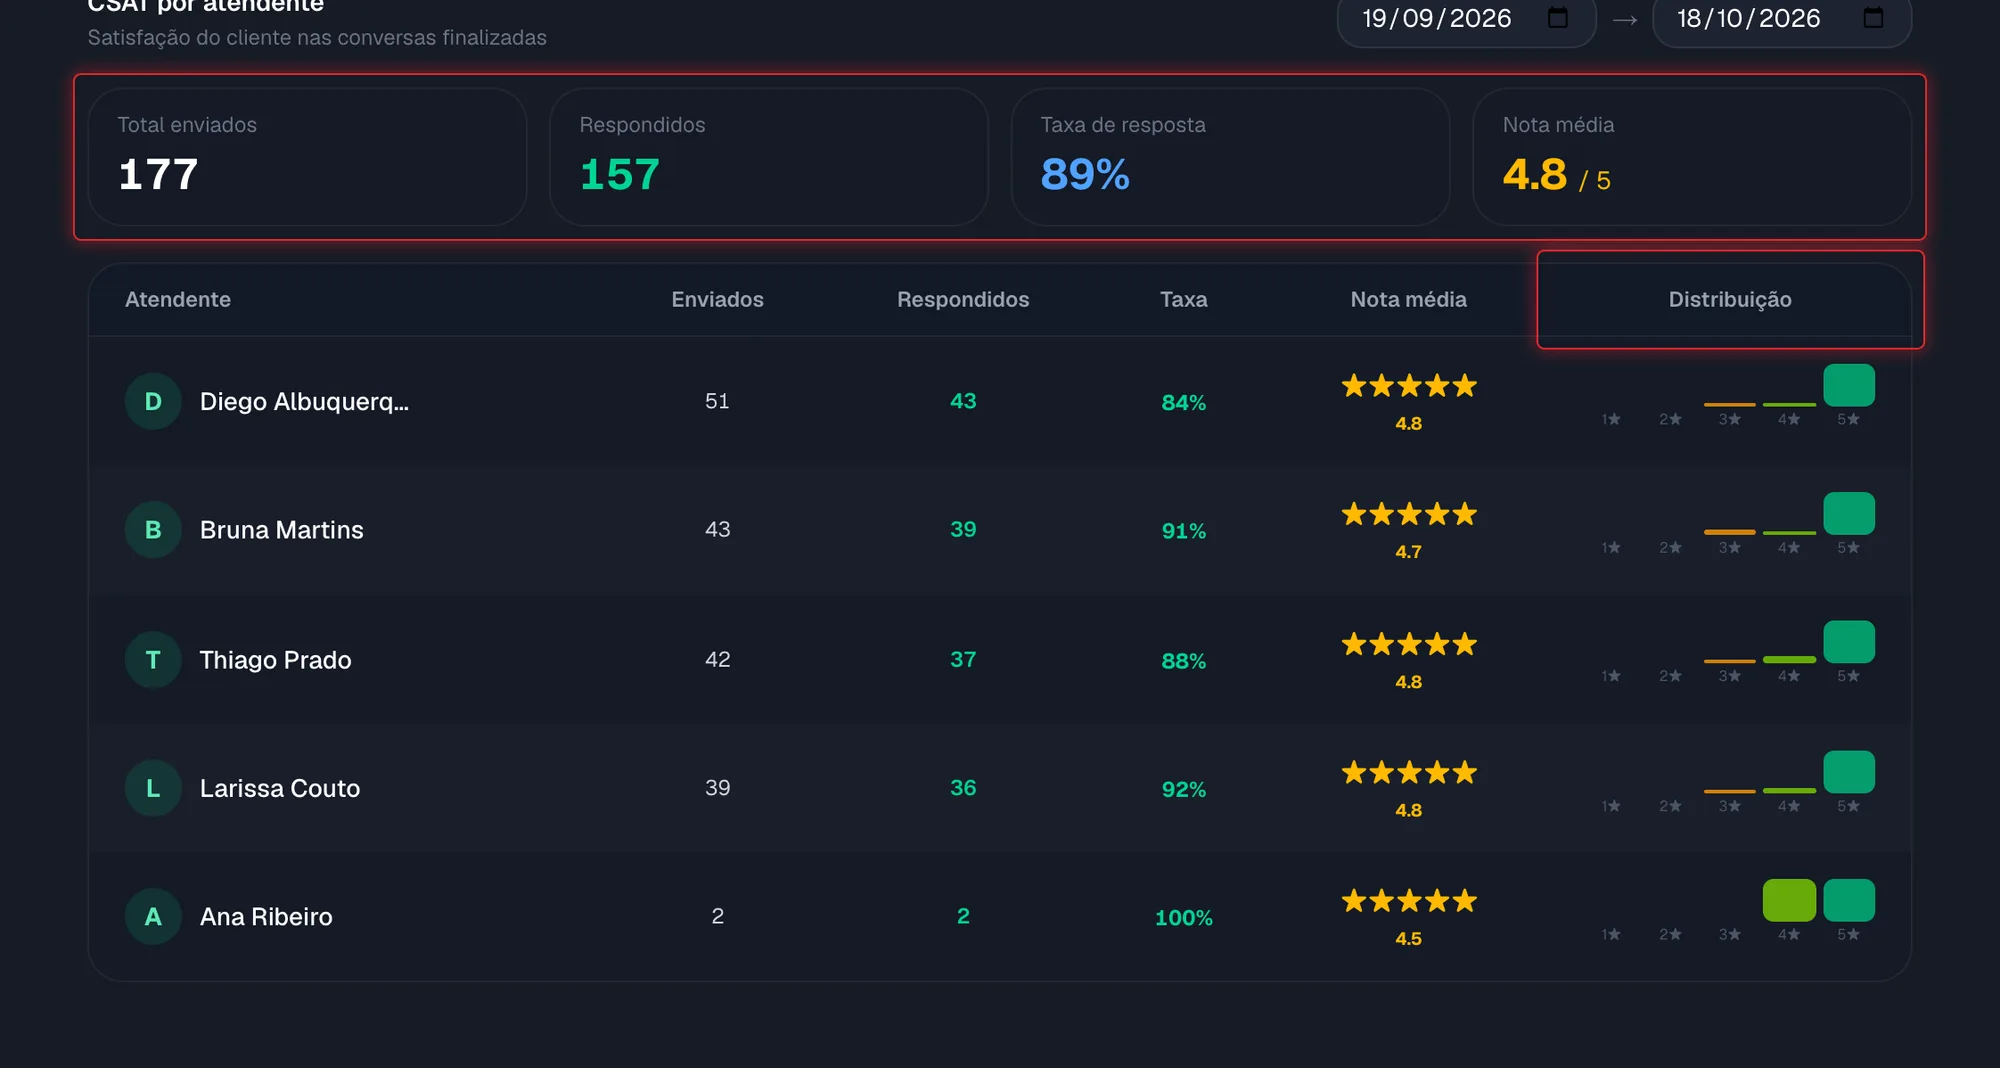Click Larissa Couto's L avatar
Screen dimensions: 2000x1068
point(153,788)
